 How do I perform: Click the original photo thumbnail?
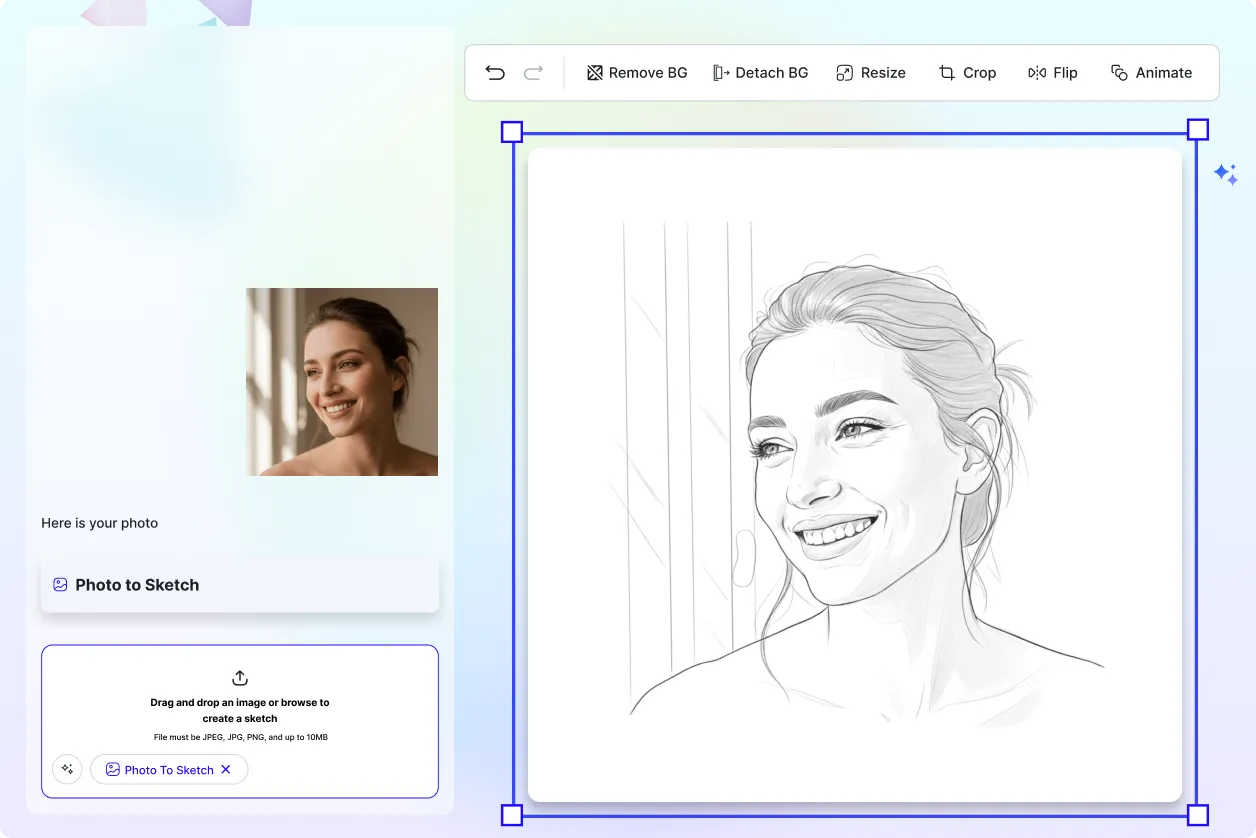tap(341, 381)
